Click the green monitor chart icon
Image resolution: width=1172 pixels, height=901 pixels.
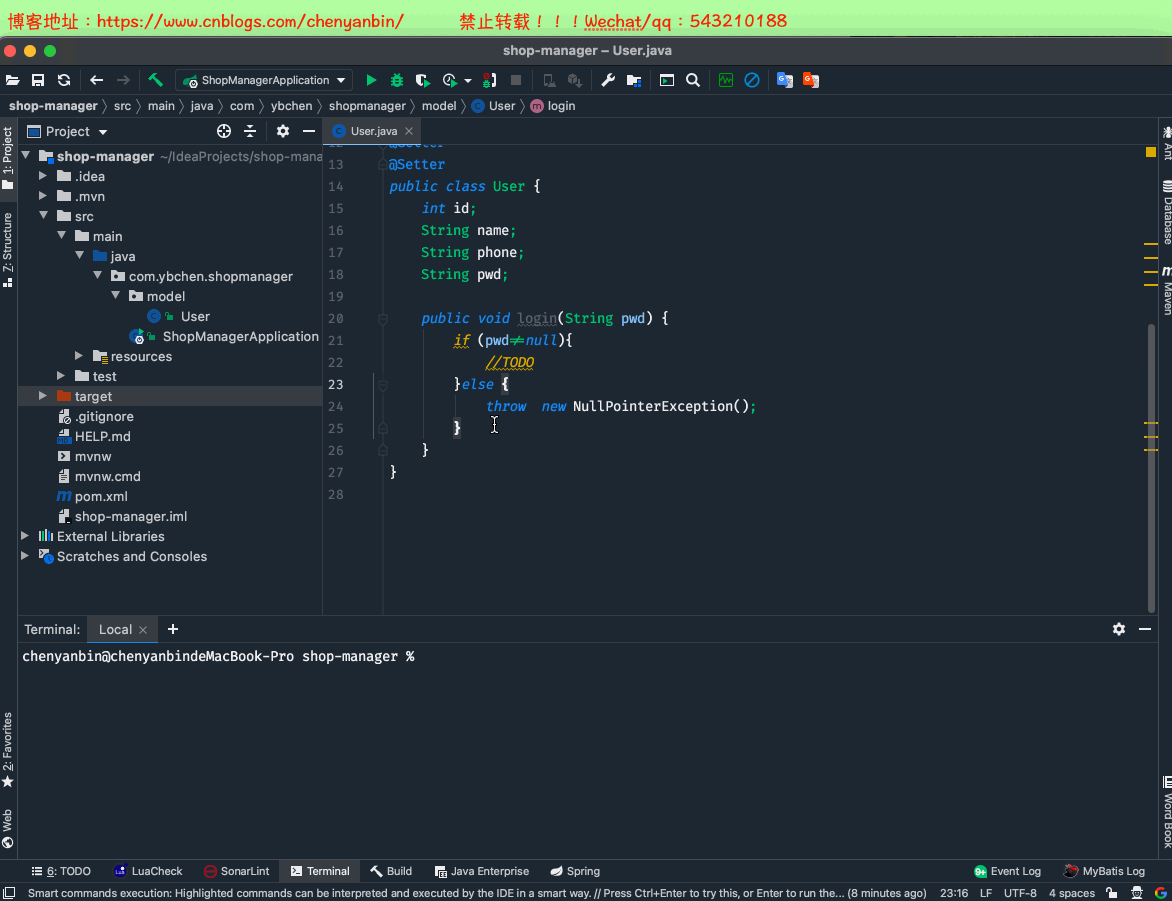point(726,80)
